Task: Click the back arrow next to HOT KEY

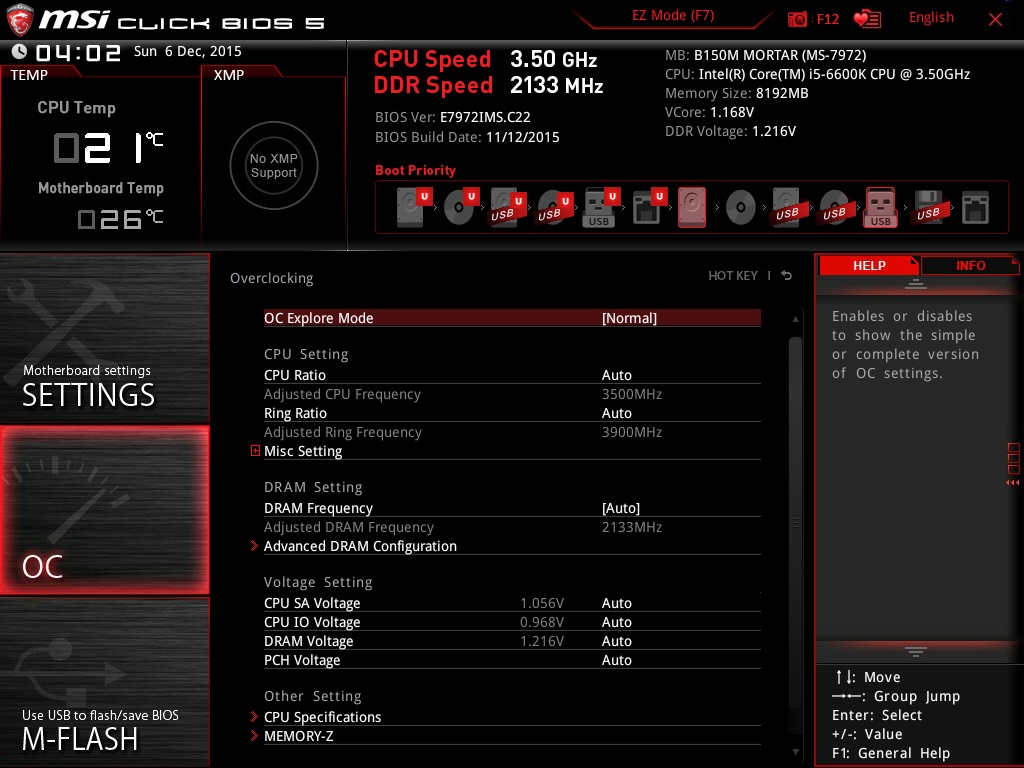Action: click(x=787, y=276)
